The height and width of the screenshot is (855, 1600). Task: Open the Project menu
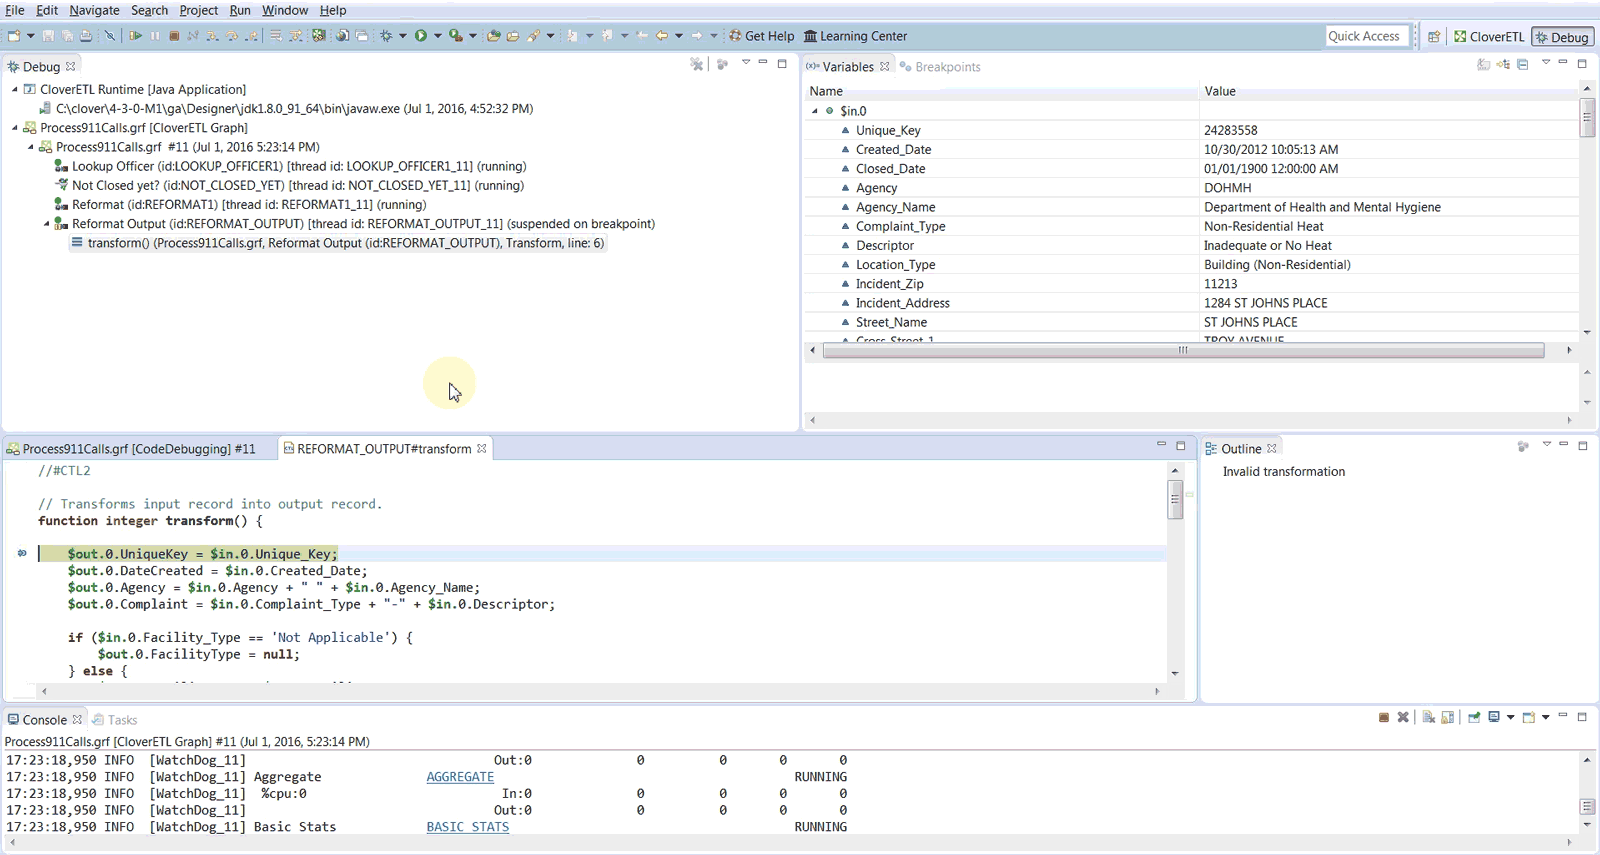(198, 10)
